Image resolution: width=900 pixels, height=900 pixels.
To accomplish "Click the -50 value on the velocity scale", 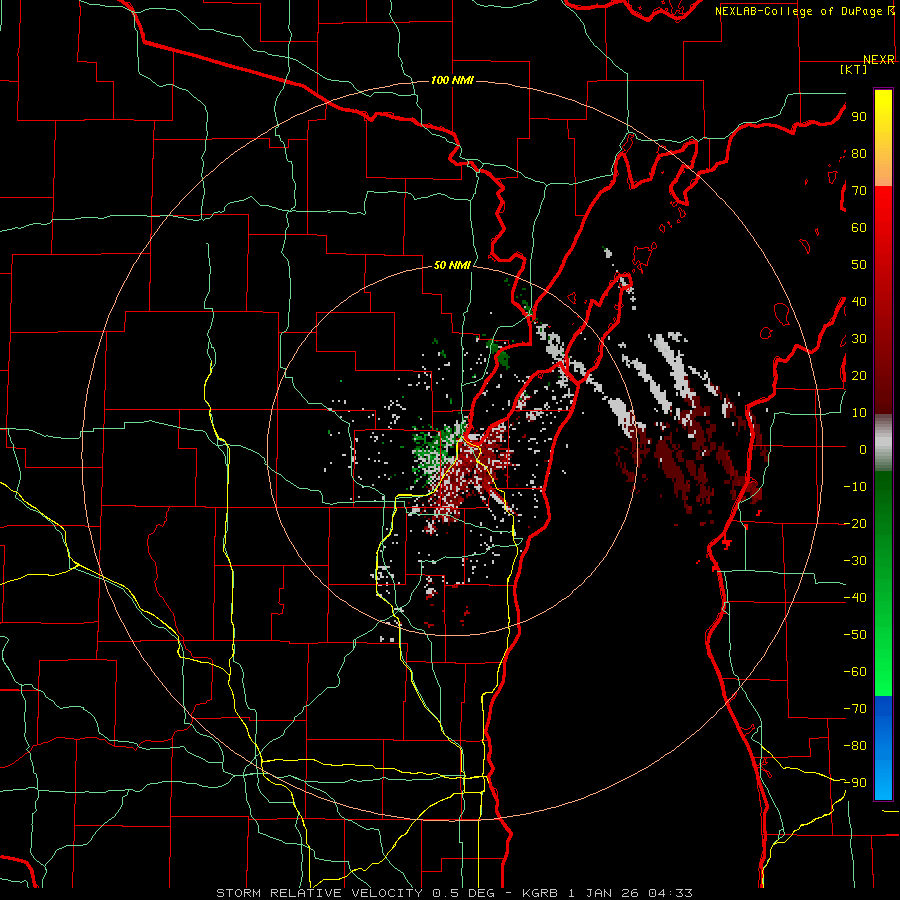I will (855, 635).
